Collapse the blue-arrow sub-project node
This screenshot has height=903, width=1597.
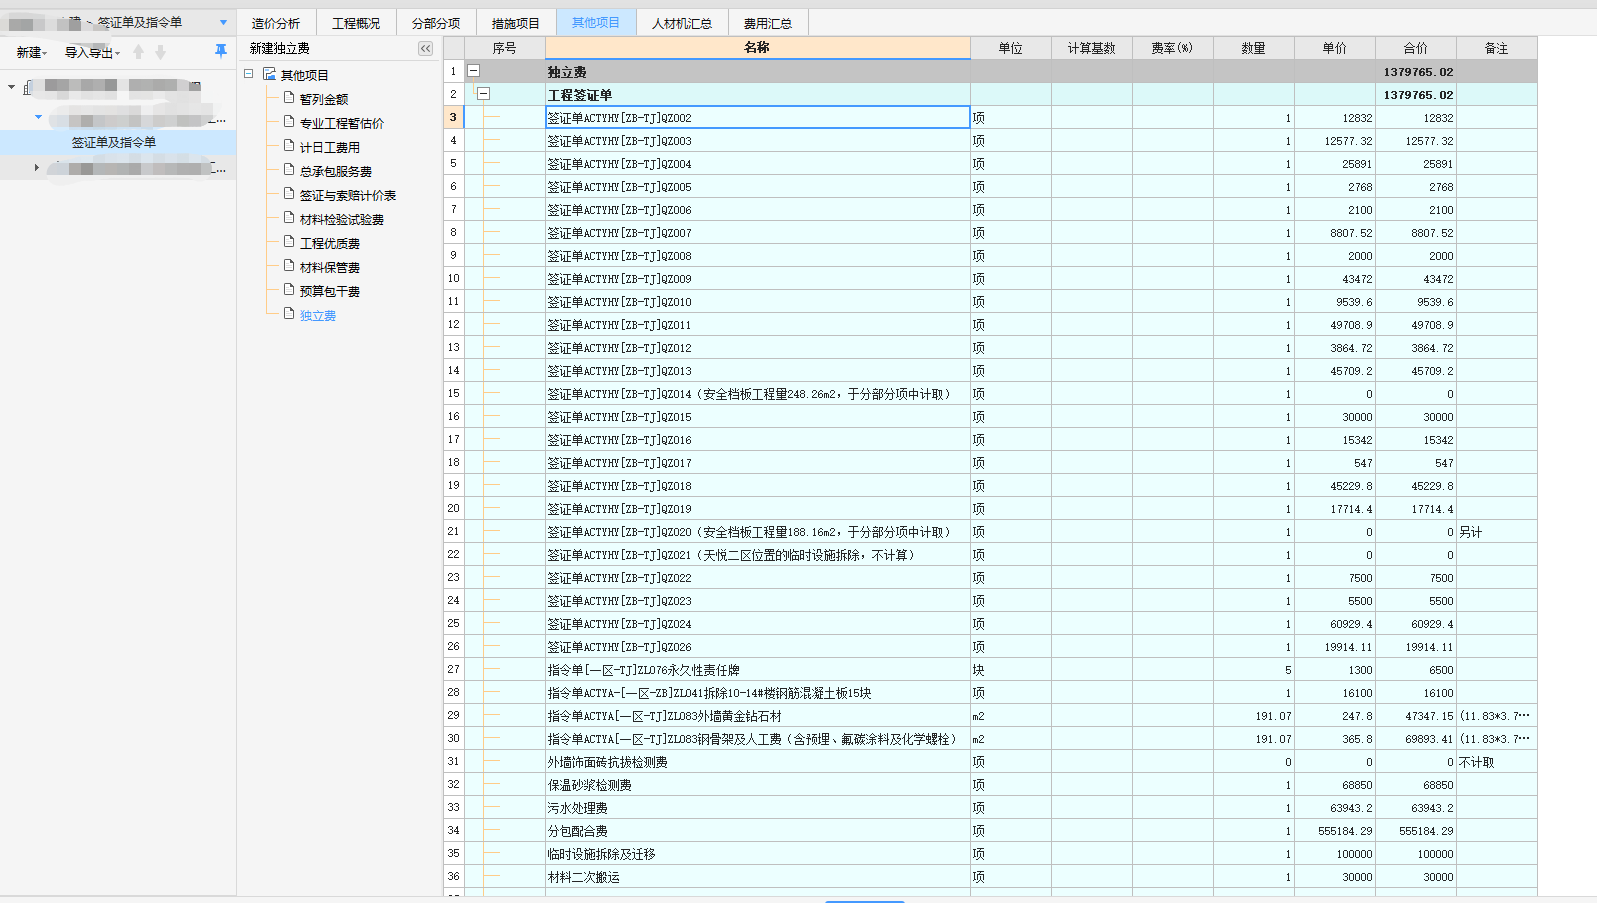pyautogui.click(x=38, y=117)
